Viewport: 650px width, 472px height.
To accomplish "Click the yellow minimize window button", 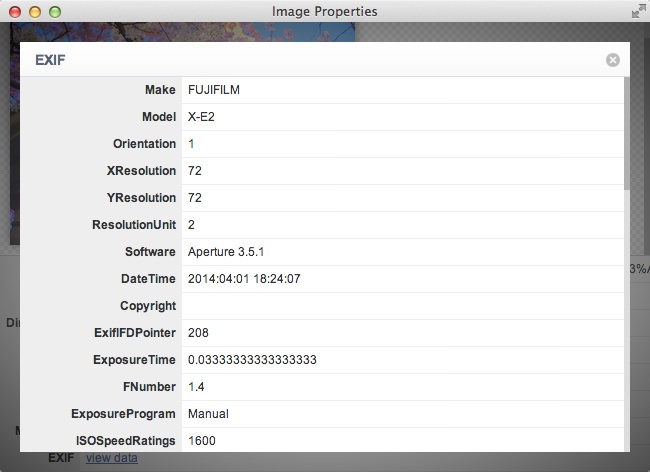I will click(x=35, y=12).
